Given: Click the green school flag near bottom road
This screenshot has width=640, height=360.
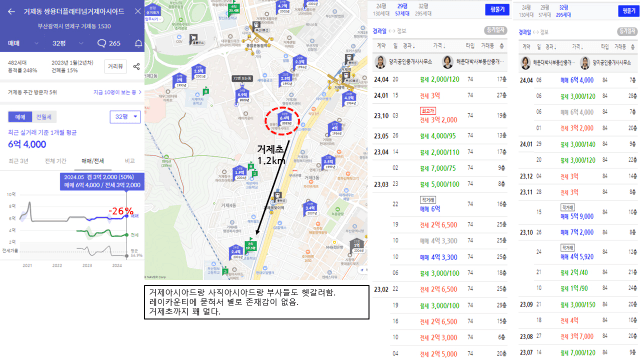Looking at the screenshot, I should pyautogui.click(x=250, y=245).
